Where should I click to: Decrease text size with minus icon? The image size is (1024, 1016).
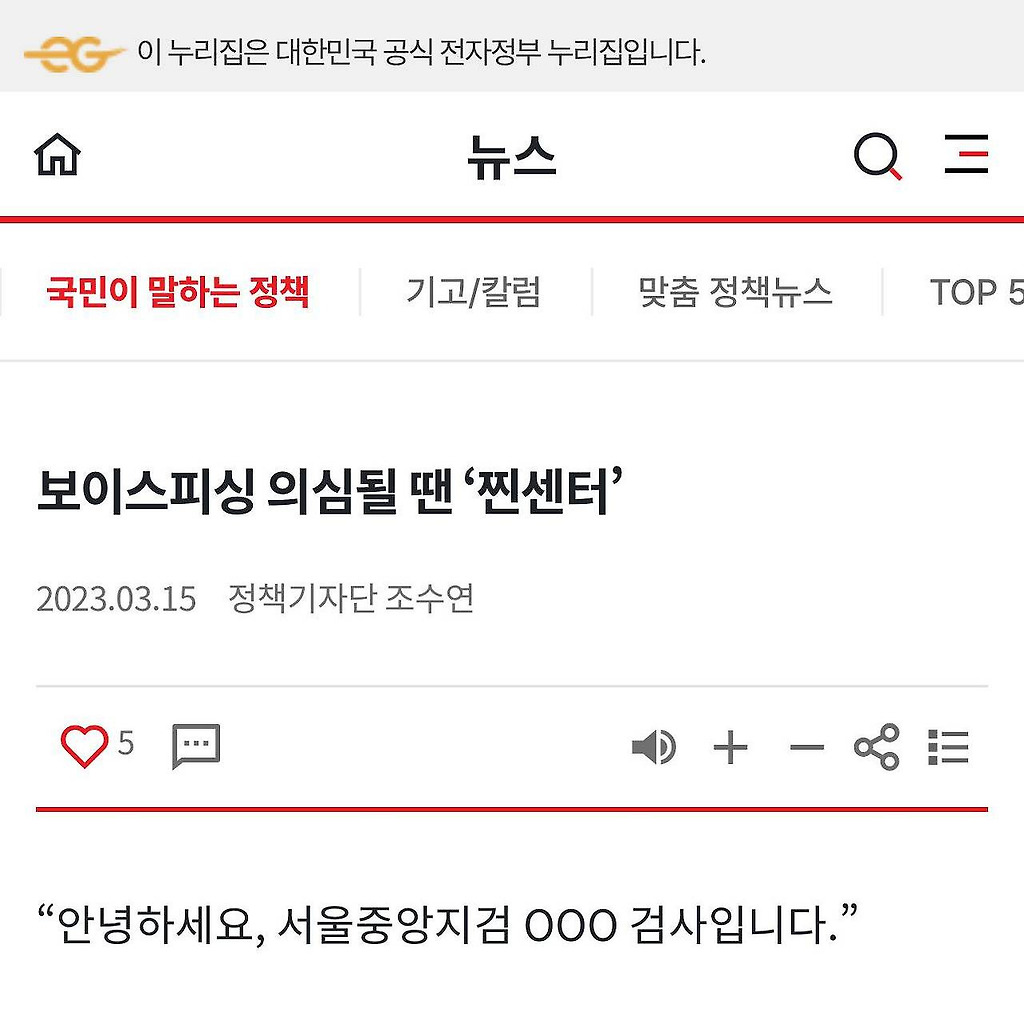807,748
